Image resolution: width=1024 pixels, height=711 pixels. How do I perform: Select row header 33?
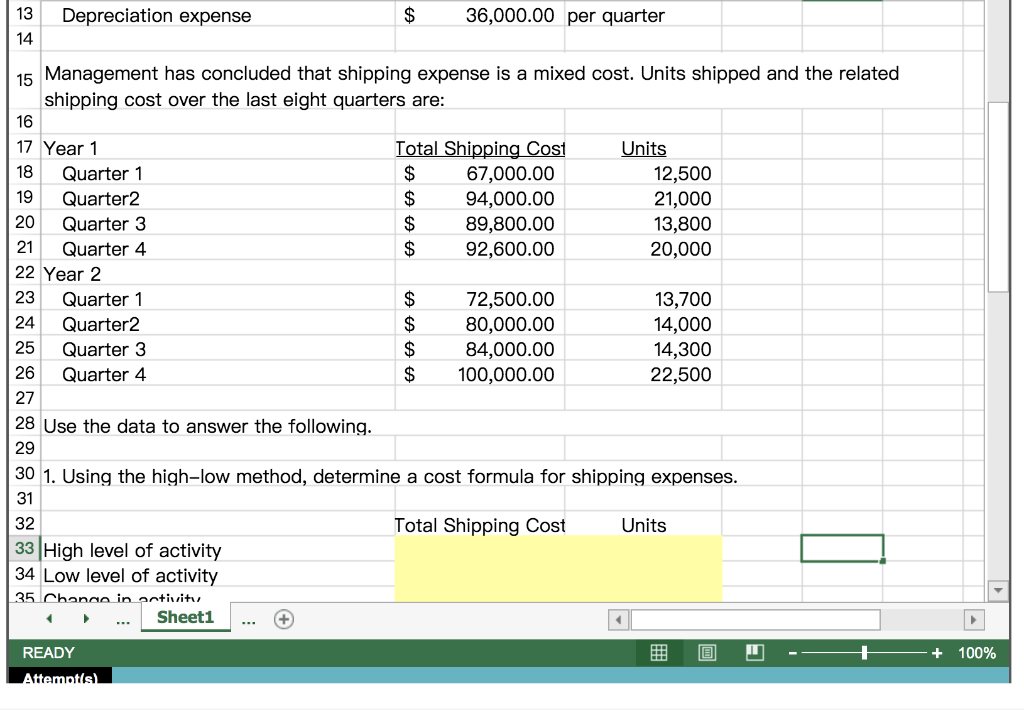pos(23,549)
